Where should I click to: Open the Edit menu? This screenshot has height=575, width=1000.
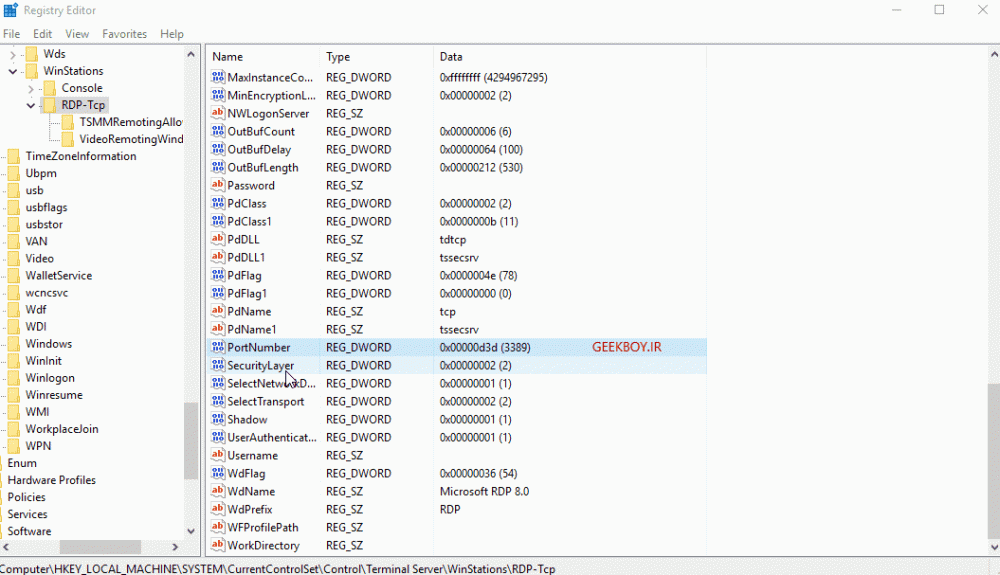42,34
